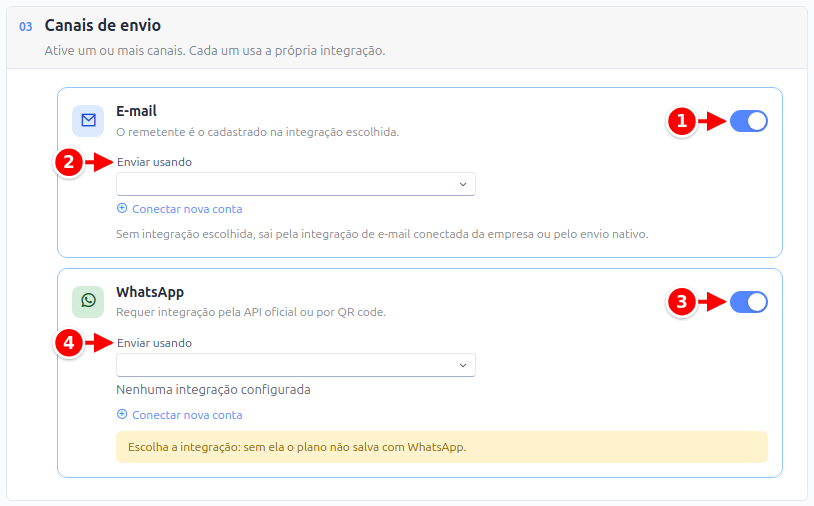
Task: Click WhatsApp dropdown chevron arrow
Action: 463,365
